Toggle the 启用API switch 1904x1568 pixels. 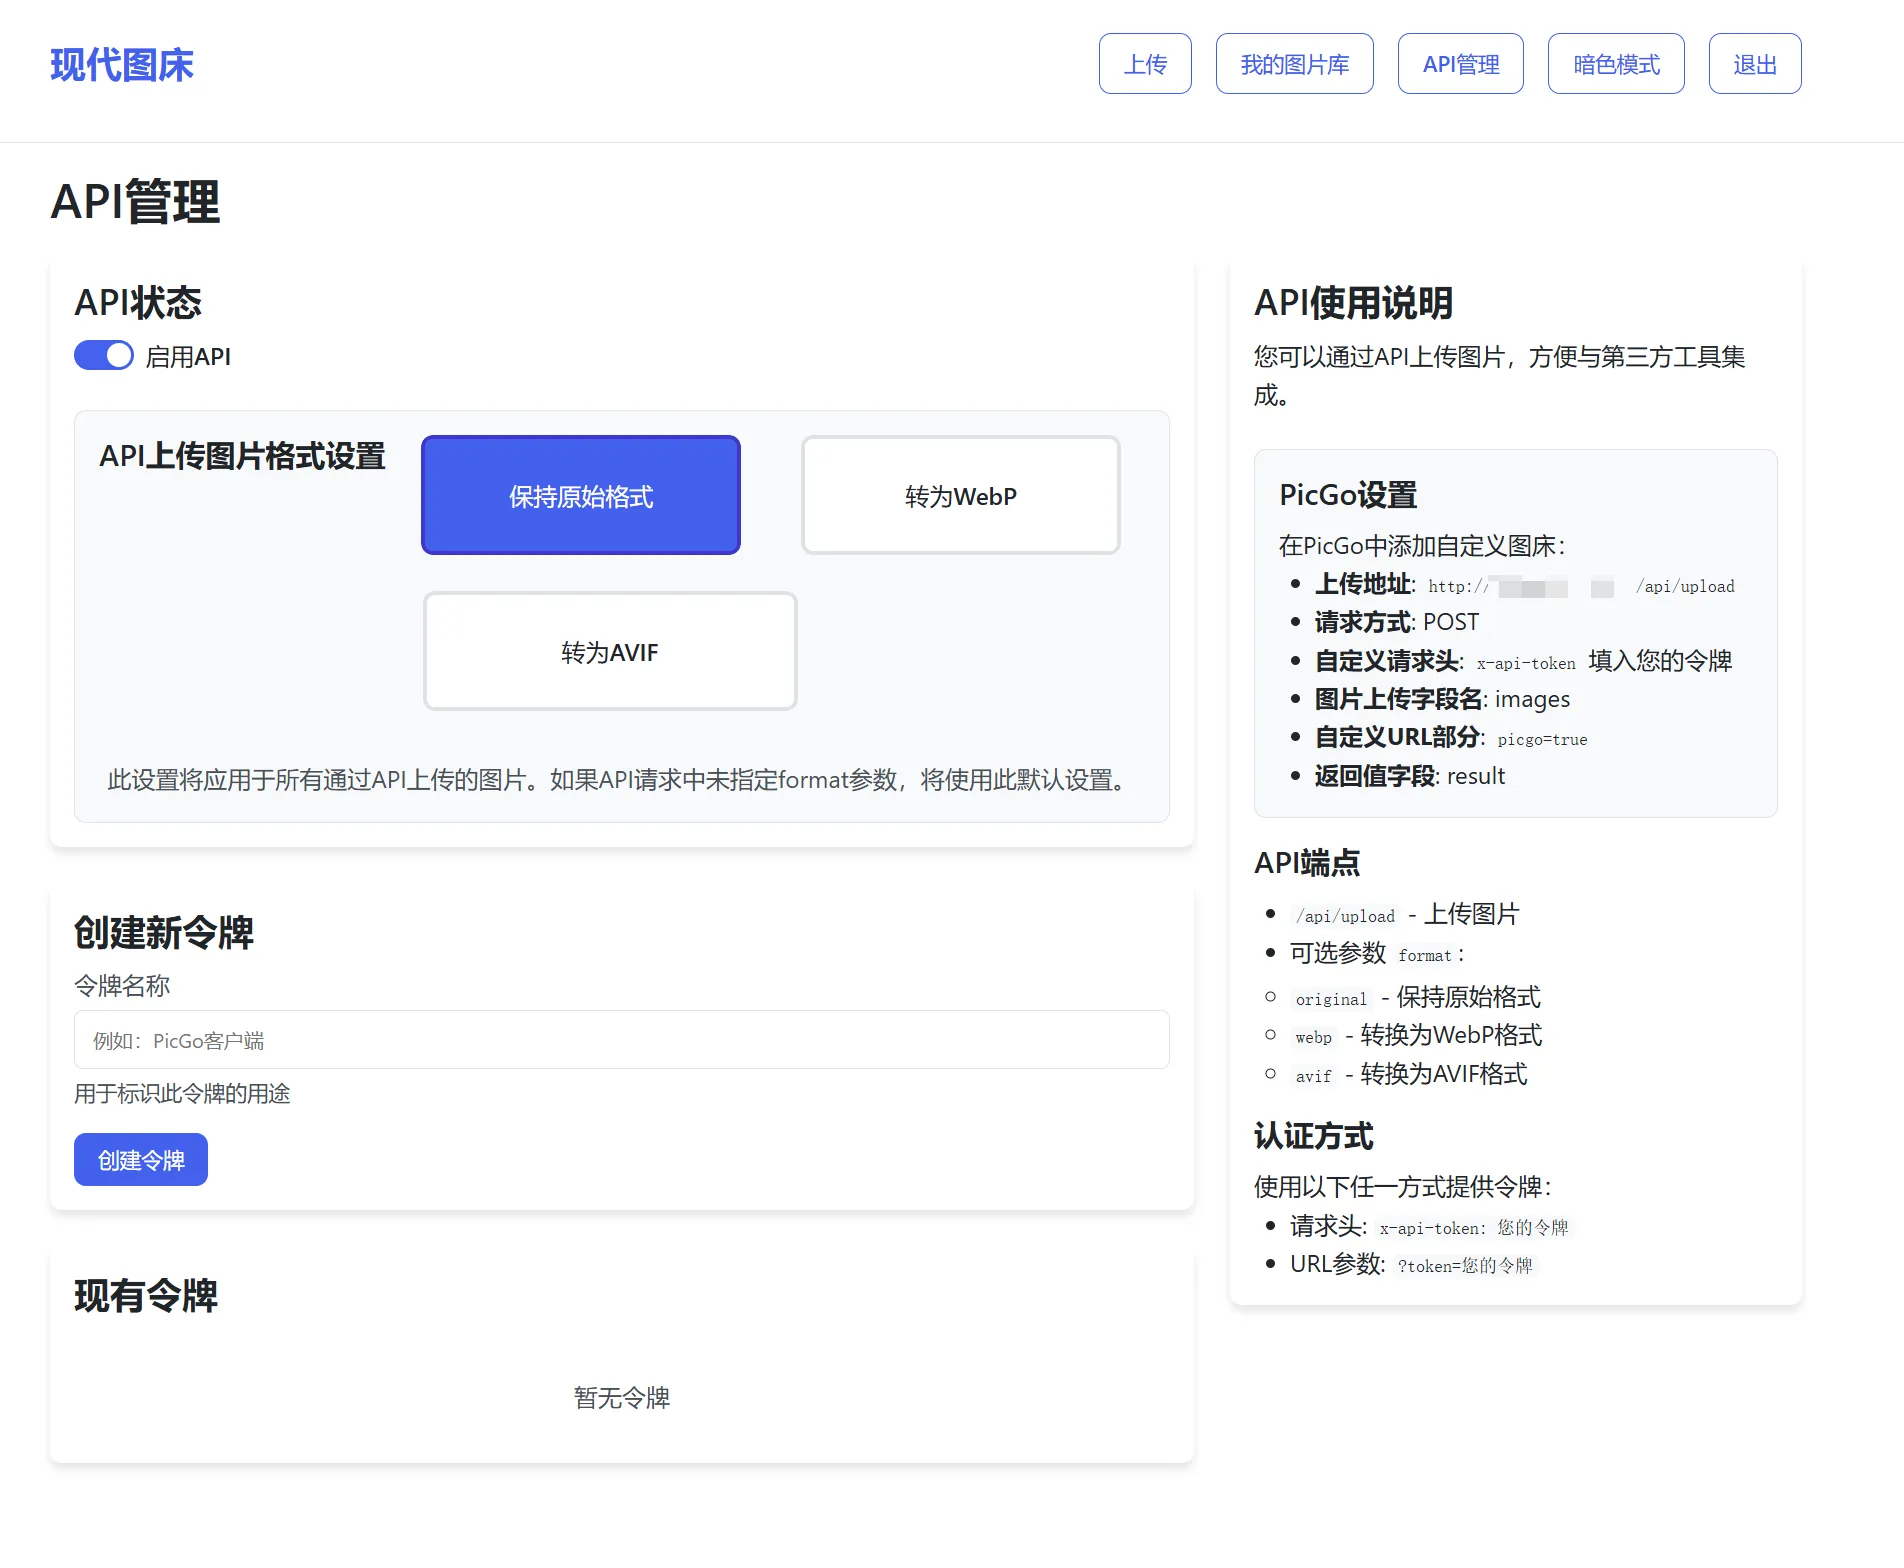104,356
